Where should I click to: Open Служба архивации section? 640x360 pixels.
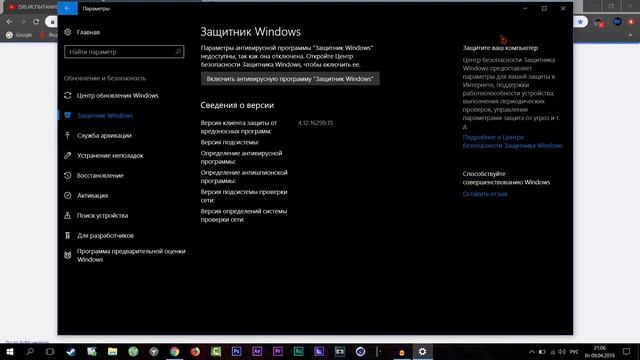98,136
